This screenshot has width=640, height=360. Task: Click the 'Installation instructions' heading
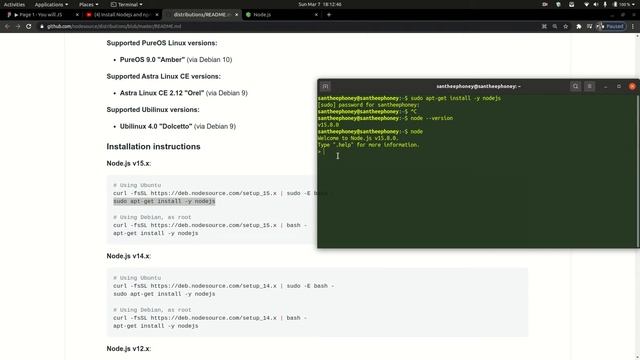[x=153, y=147]
